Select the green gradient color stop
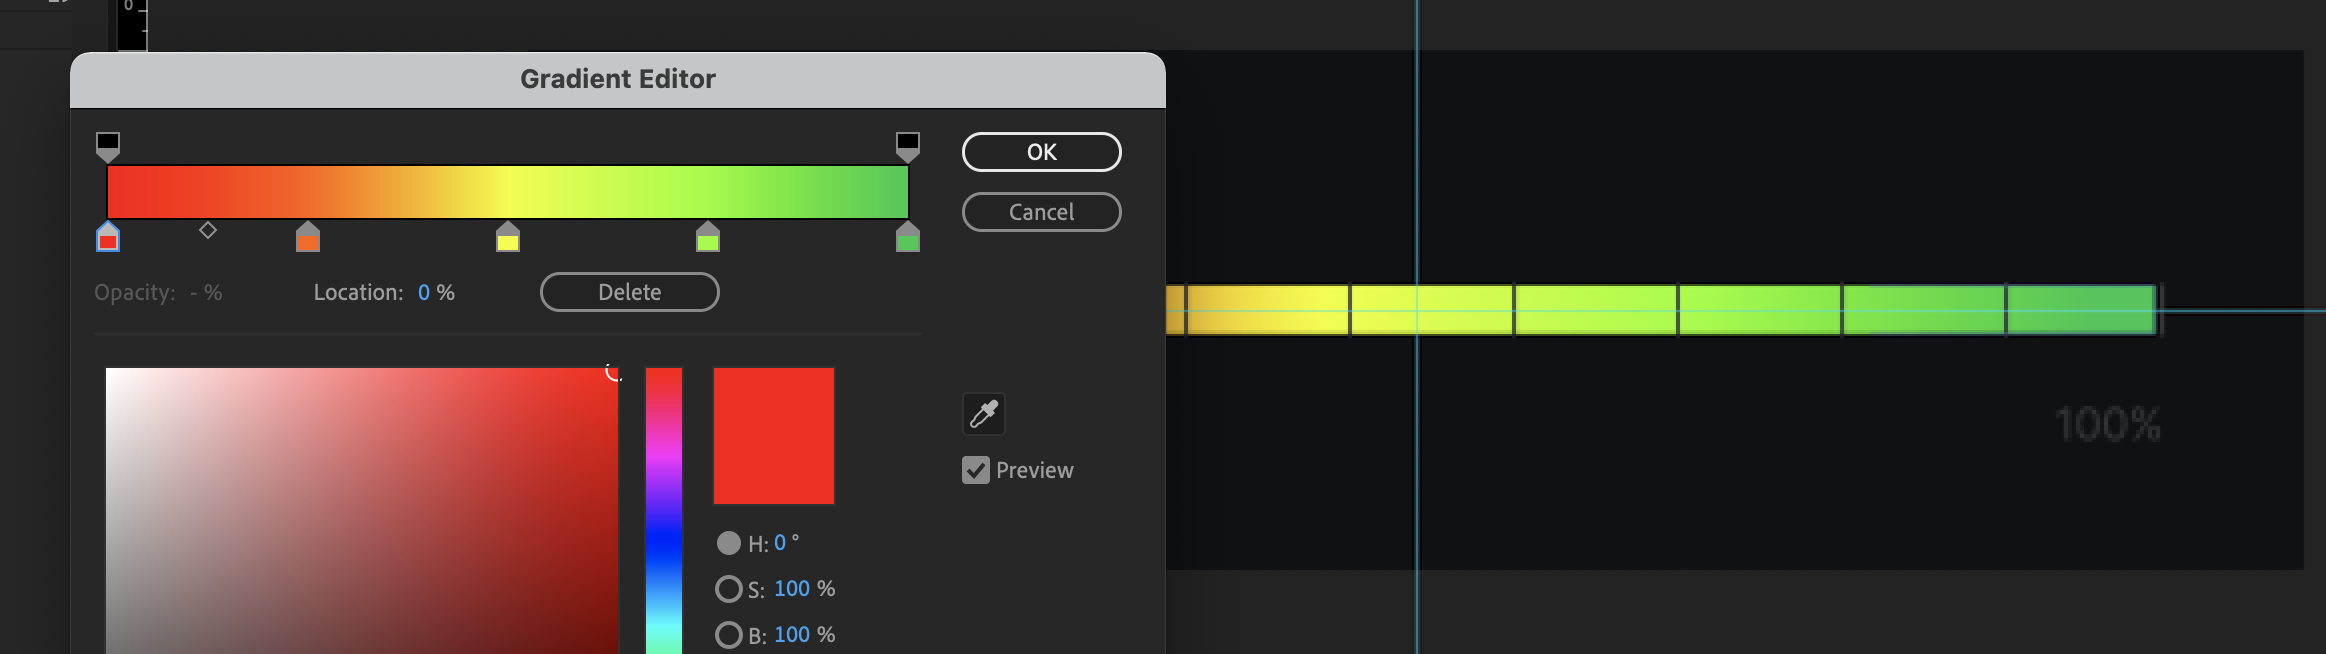The height and width of the screenshot is (654, 2326). pyautogui.click(x=908, y=238)
